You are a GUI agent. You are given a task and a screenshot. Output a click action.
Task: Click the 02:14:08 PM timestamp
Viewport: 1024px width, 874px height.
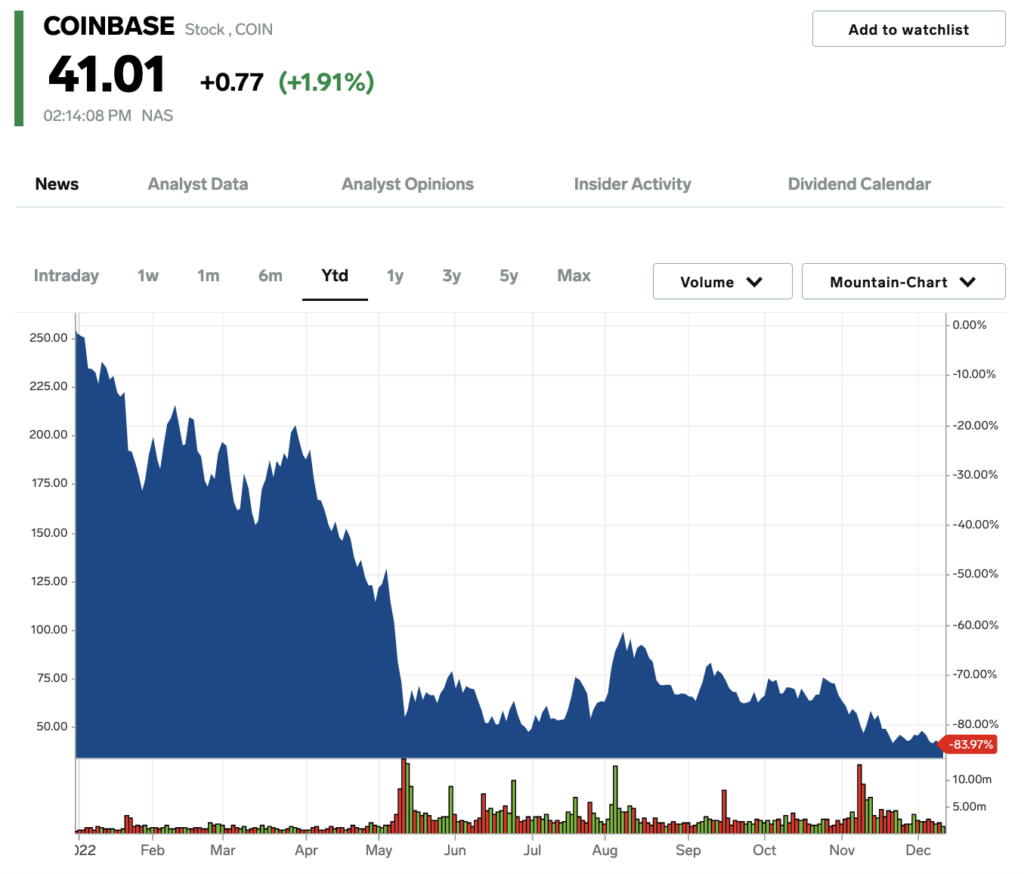(x=87, y=116)
